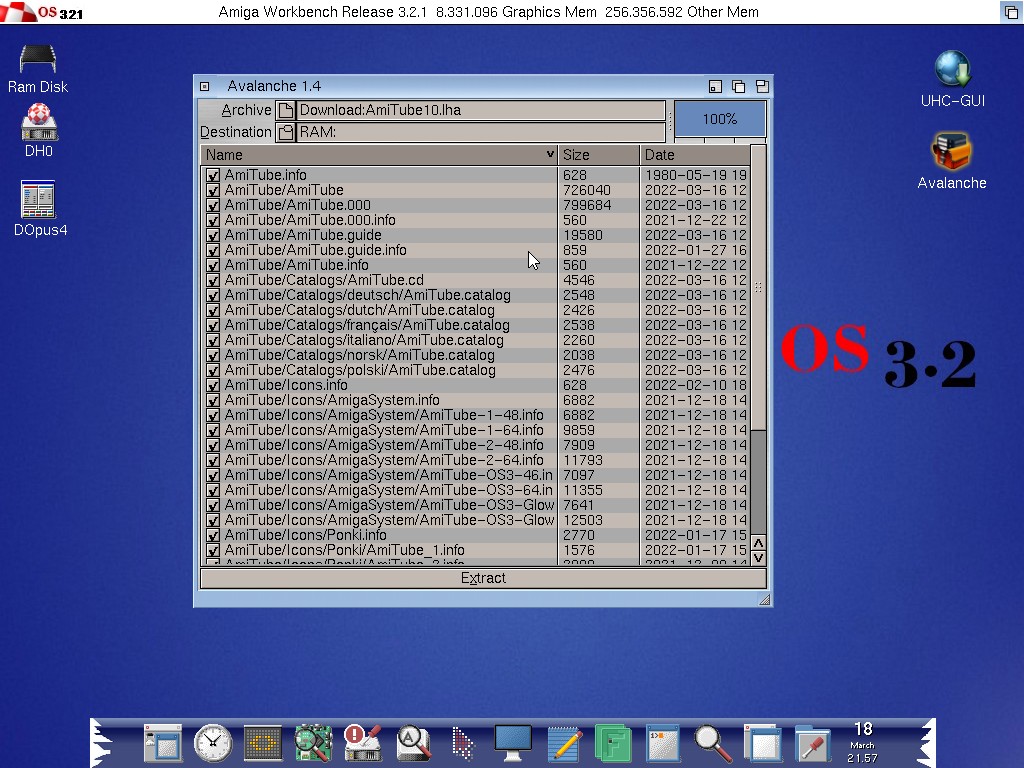Toggle checkbox for AmiTube/Icons.info
The height and width of the screenshot is (768, 1024).
click(x=213, y=386)
